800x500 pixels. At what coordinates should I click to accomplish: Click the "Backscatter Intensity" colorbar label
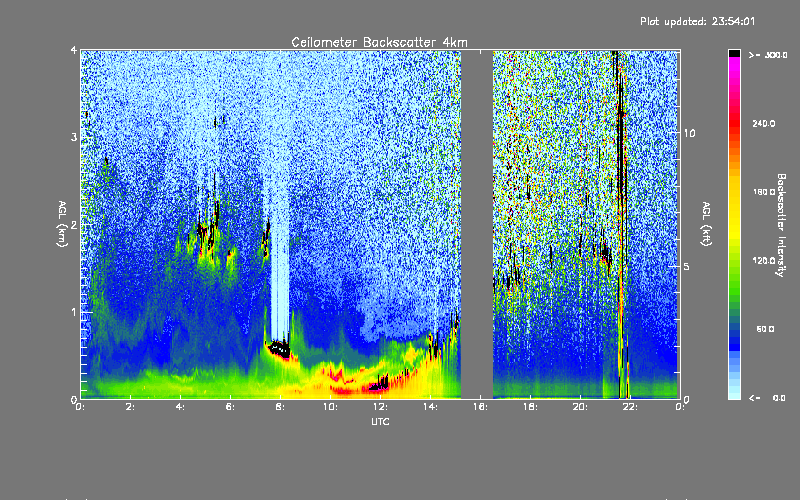click(781, 225)
